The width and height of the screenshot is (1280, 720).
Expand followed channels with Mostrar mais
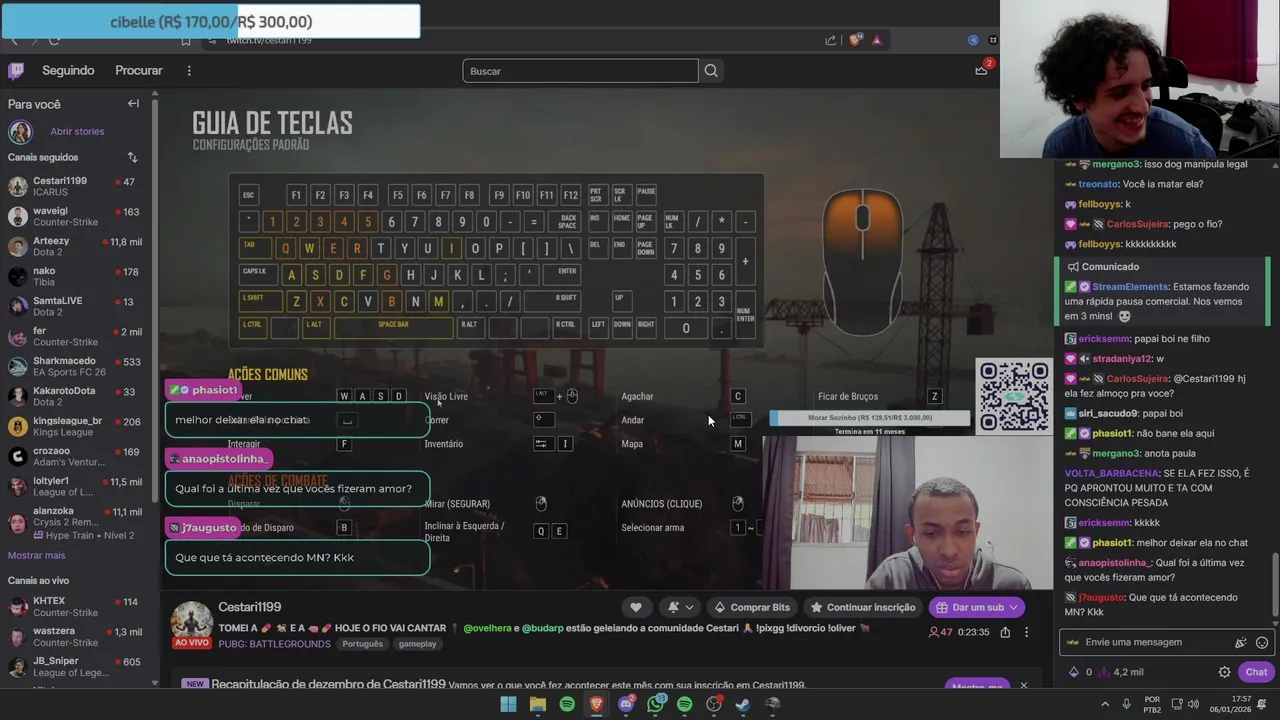pyautogui.click(x=36, y=555)
